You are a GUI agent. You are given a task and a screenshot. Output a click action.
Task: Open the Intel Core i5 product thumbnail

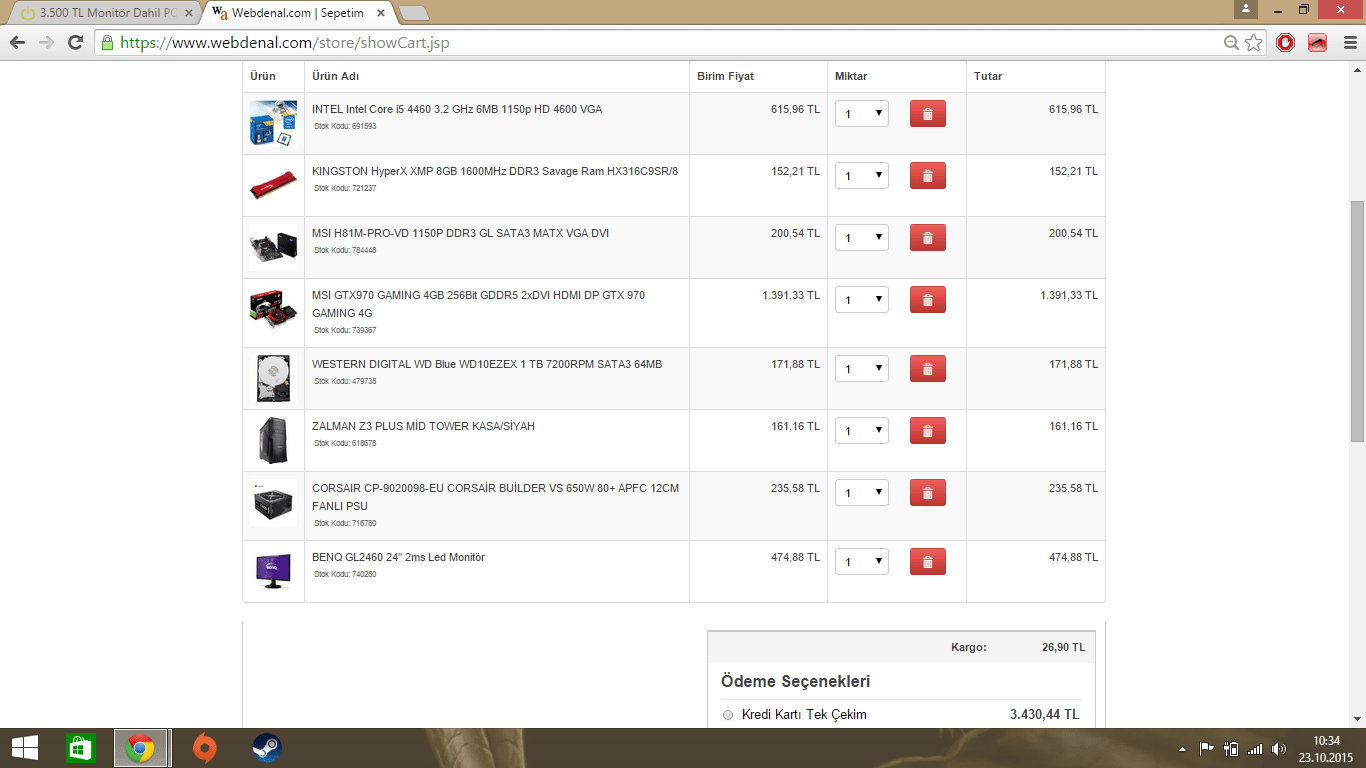(273, 123)
